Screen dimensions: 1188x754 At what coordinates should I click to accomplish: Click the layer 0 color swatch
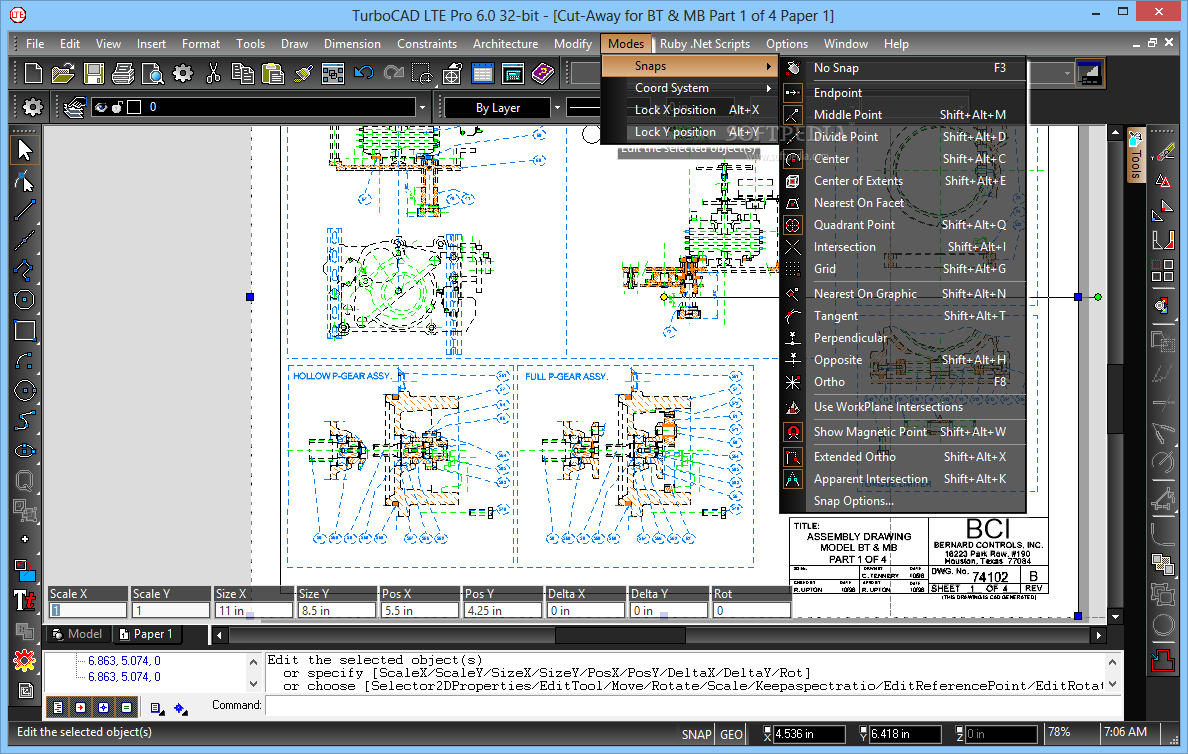[x=134, y=108]
